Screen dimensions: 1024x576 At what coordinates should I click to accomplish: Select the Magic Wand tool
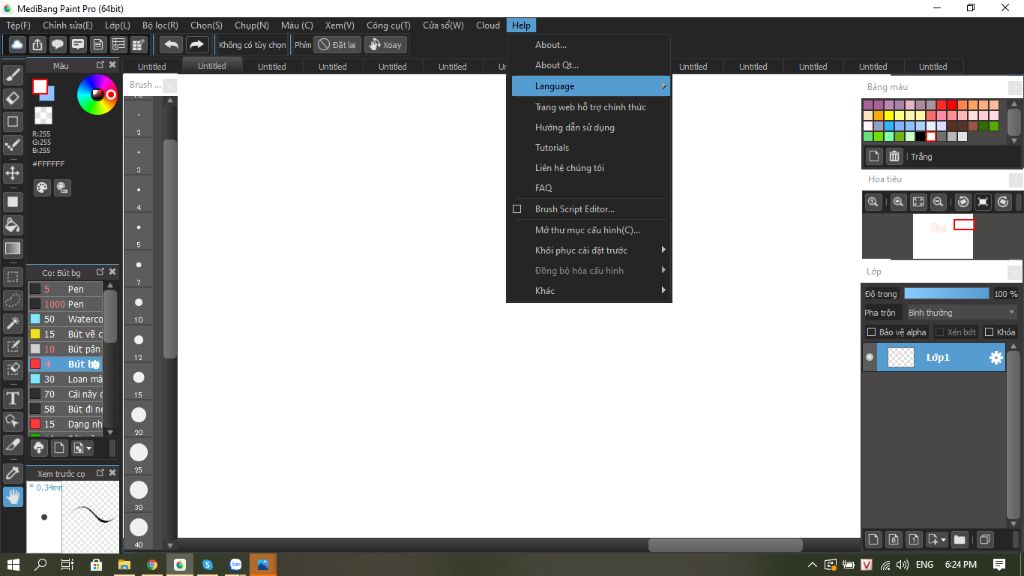pos(12,323)
